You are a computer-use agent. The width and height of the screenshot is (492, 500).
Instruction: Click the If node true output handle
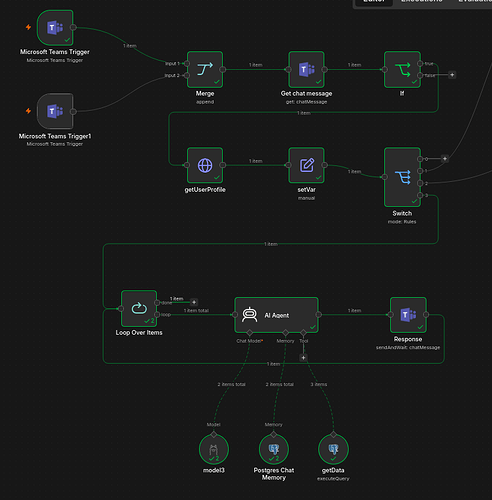click(x=420, y=63)
